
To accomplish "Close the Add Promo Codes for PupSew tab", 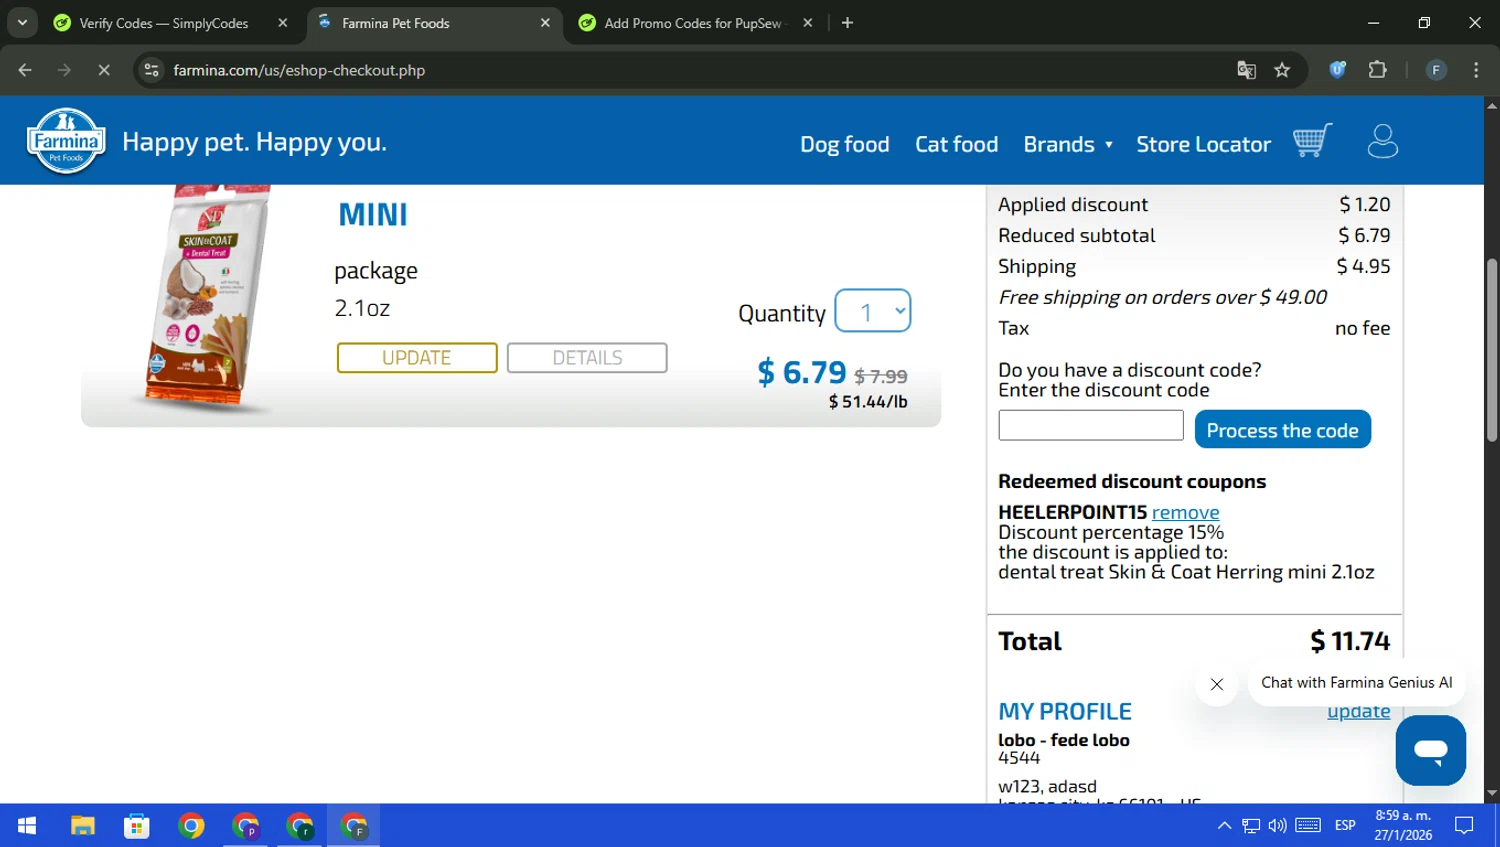I will (808, 22).
